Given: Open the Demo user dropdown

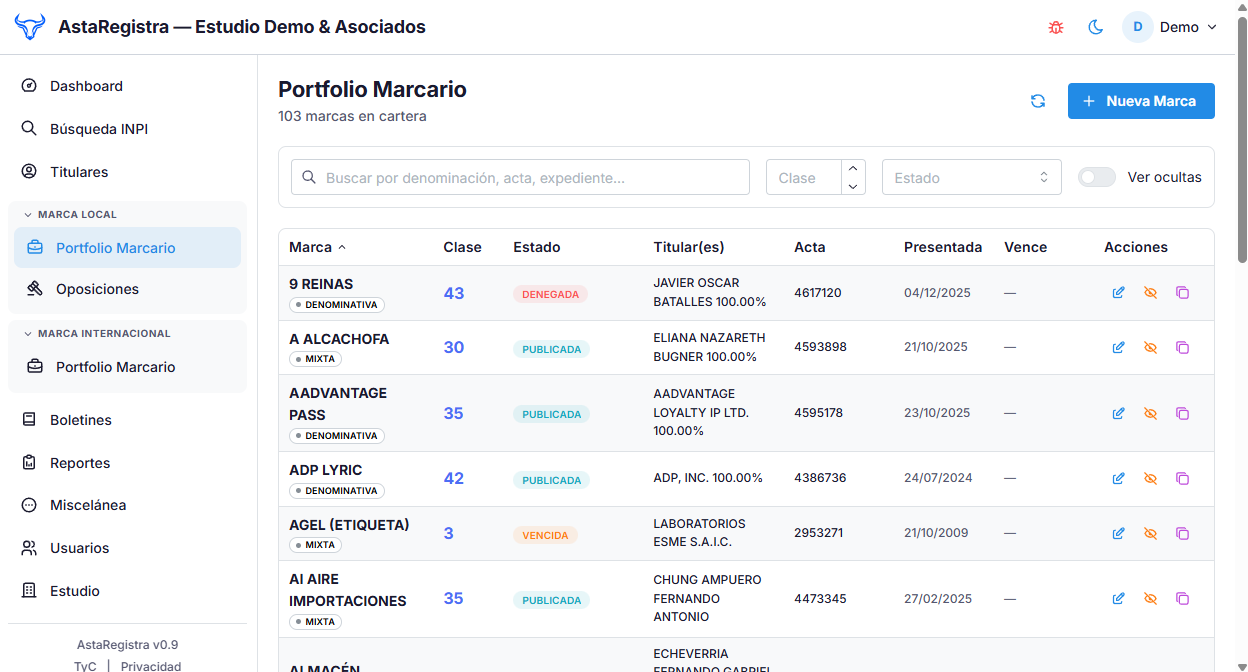Looking at the screenshot, I should 1170,27.
